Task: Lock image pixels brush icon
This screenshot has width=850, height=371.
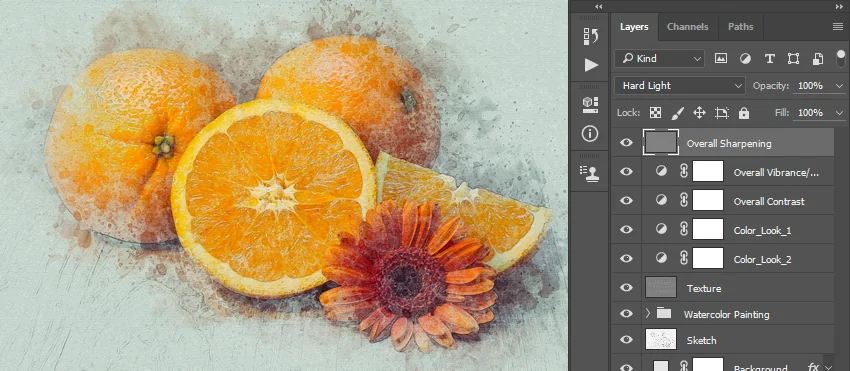Action: click(x=678, y=113)
